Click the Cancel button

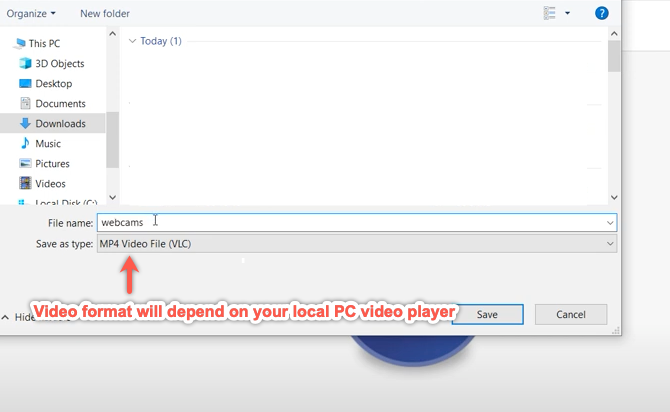[x=571, y=315]
